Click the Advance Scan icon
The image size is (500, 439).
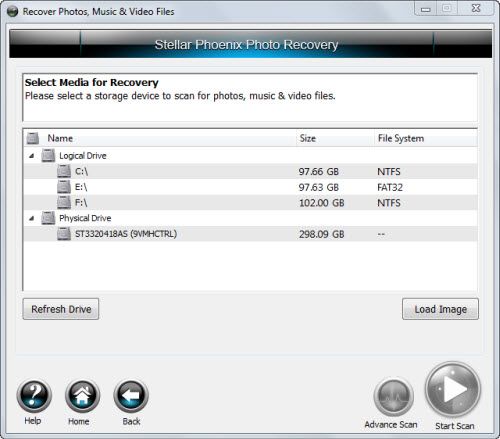[394, 398]
